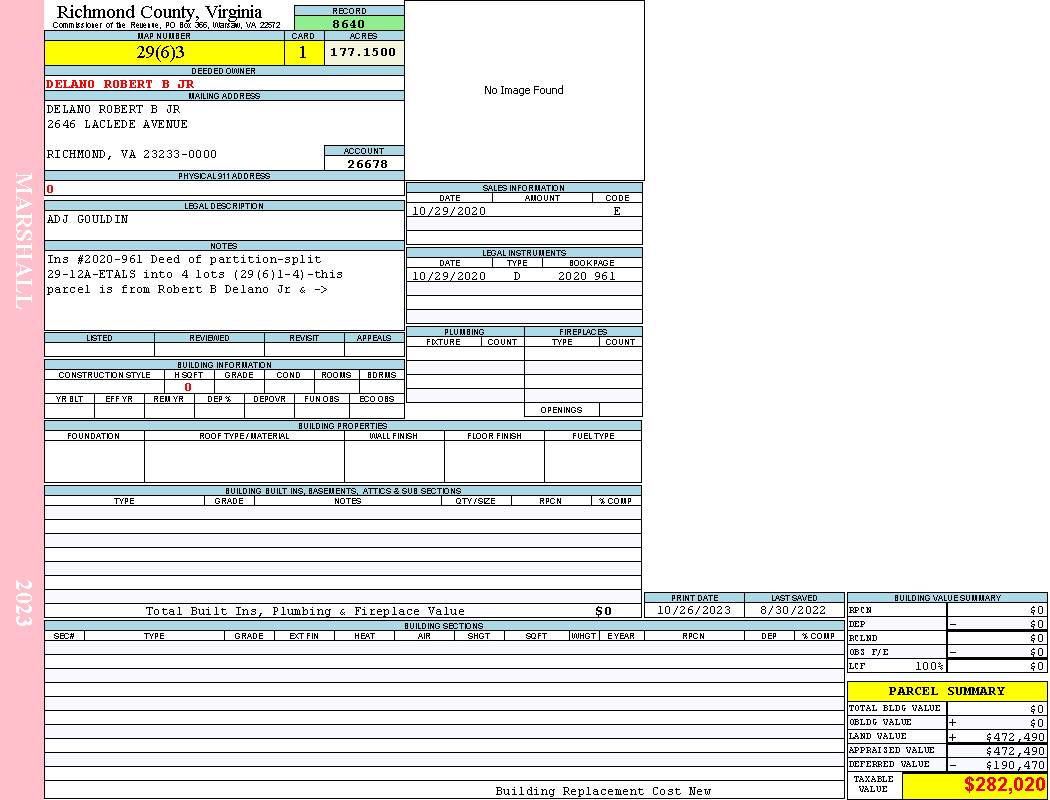Select the mailing street address 2646 LACLEDE AVENUE

117,124
